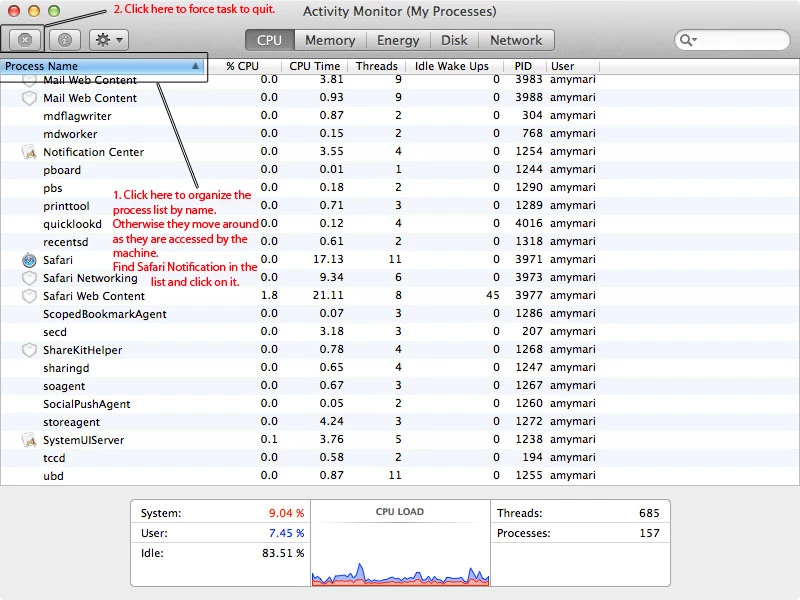Switch to the Disk tab
800x600 pixels.
click(454, 40)
